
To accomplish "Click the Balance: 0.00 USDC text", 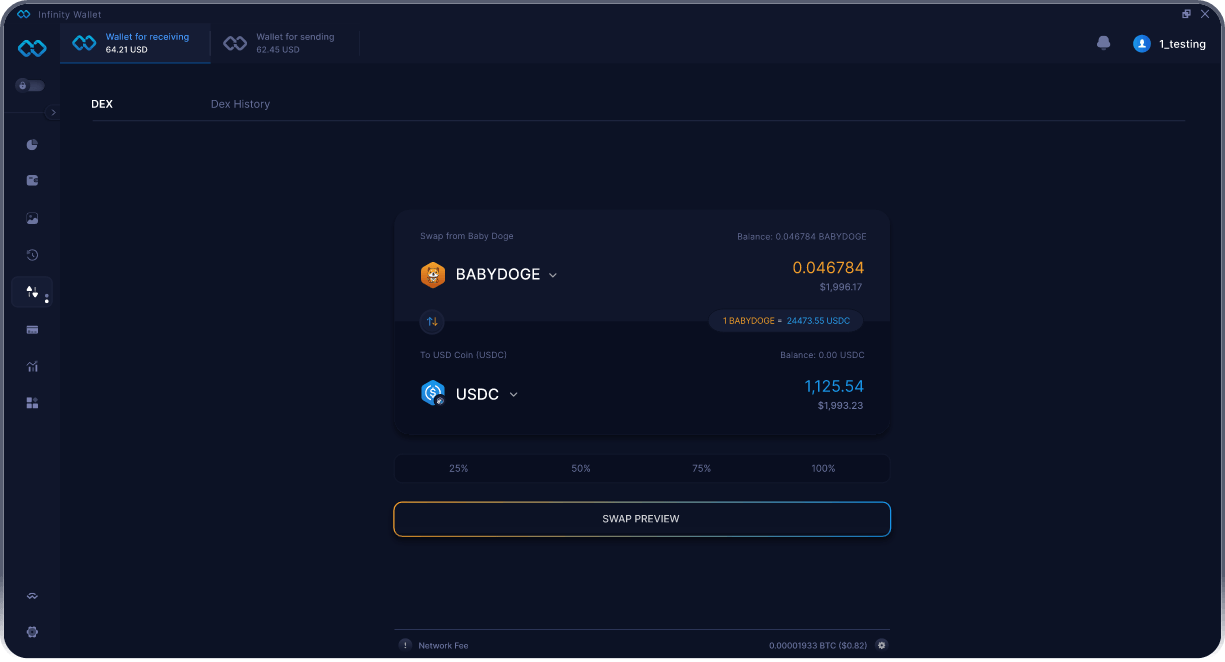I will click(822, 355).
